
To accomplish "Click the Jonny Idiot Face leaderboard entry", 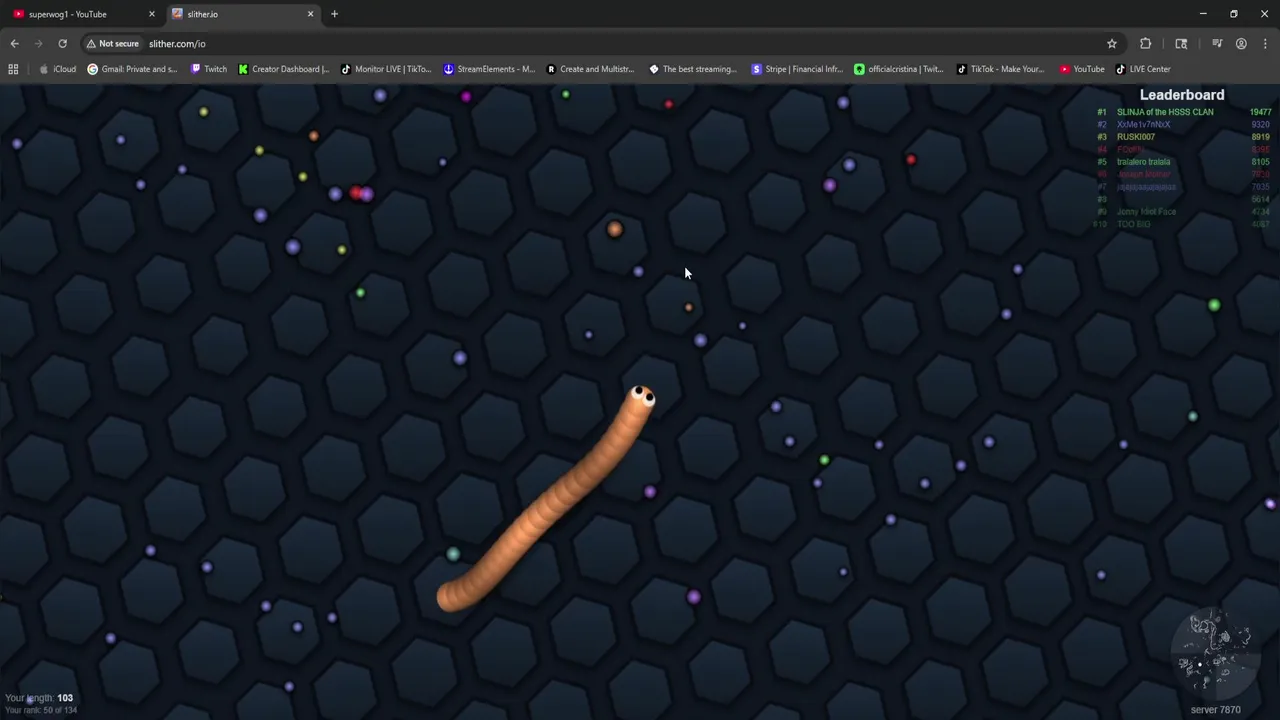I will [1146, 212].
